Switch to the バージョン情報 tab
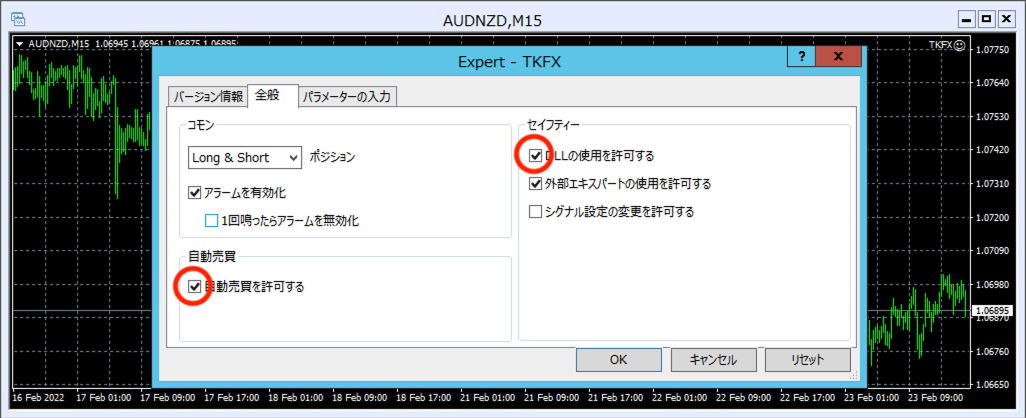 [x=207, y=97]
